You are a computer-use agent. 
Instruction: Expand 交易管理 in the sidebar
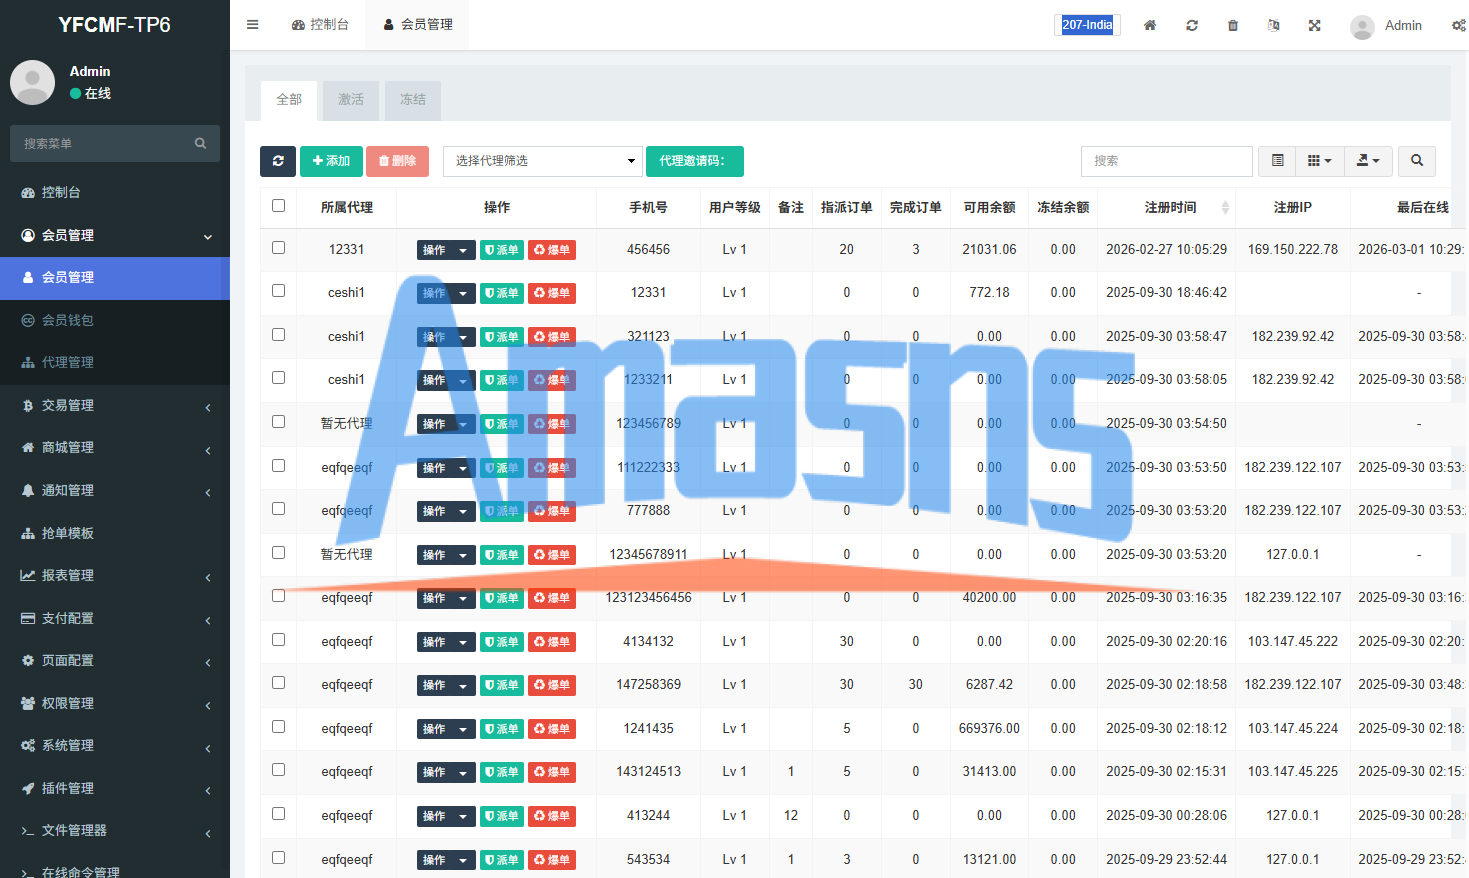pos(115,405)
